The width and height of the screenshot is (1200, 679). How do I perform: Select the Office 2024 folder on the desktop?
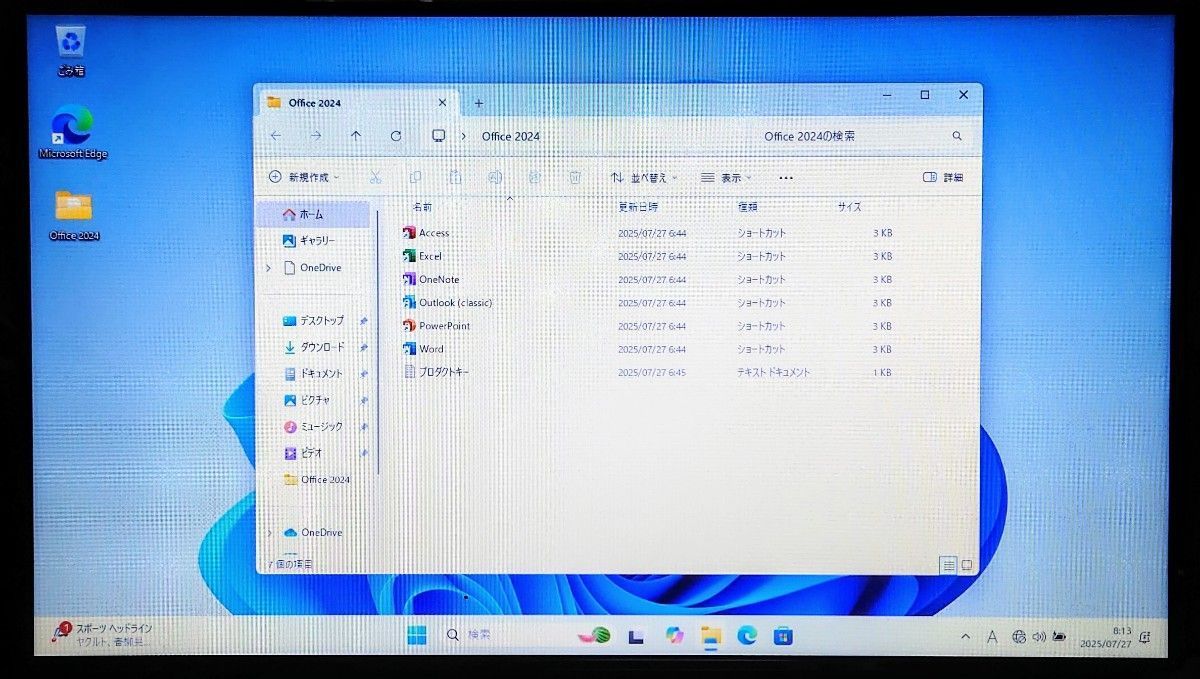(74, 215)
